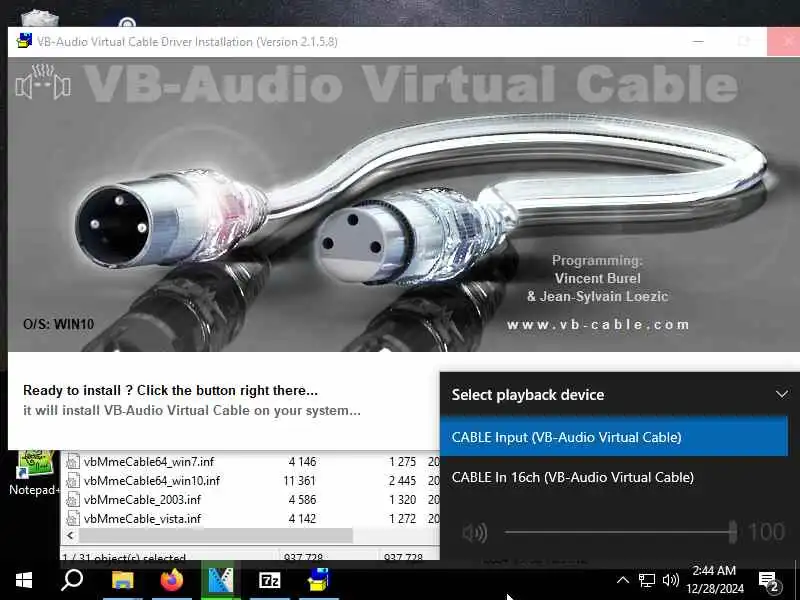Image resolution: width=800 pixels, height=600 pixels.
Task: Click the size cell 4 586 for 2003.inf
Action: [303, 499]
